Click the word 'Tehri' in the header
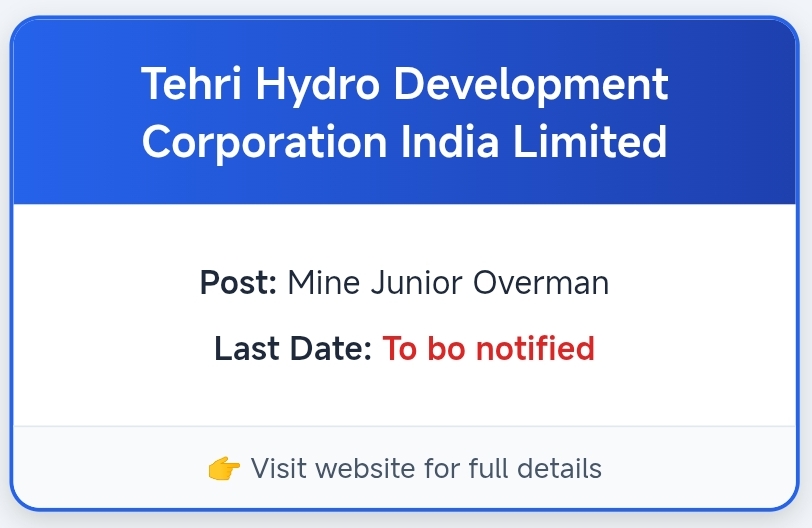 pyautogui.click(x=191, y=85)
